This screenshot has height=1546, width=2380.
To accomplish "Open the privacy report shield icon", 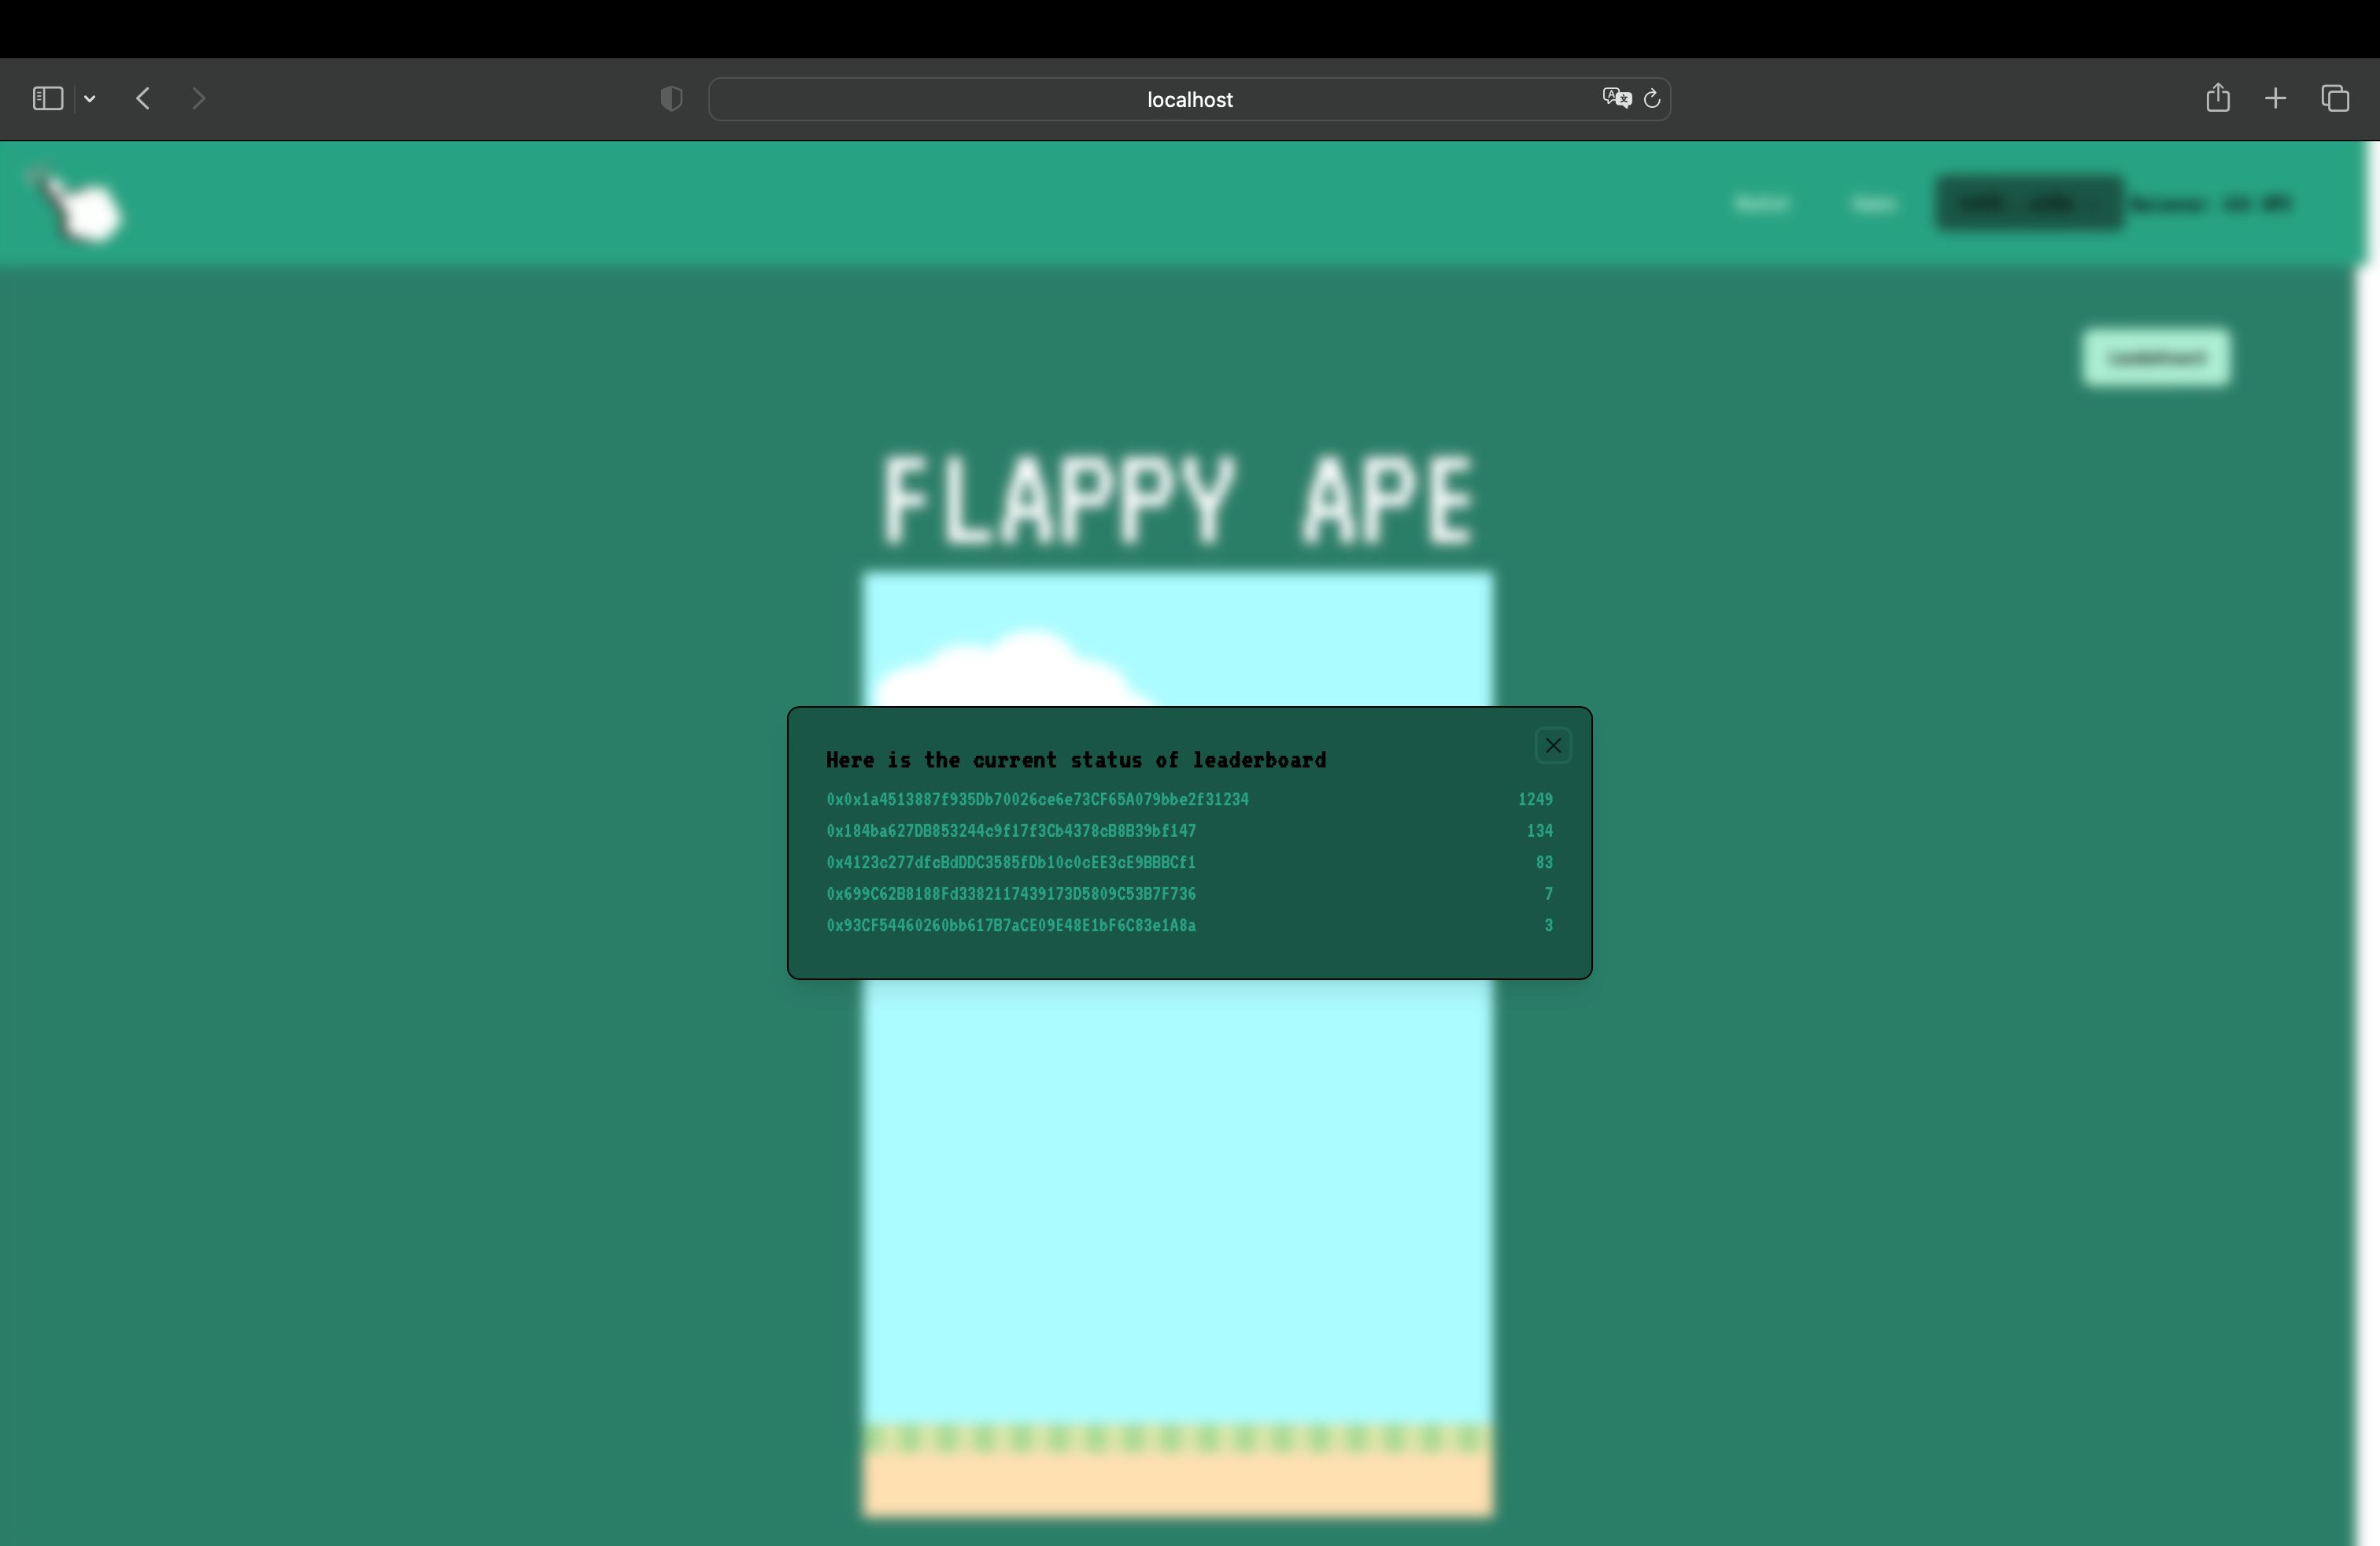I will (672, 98).
